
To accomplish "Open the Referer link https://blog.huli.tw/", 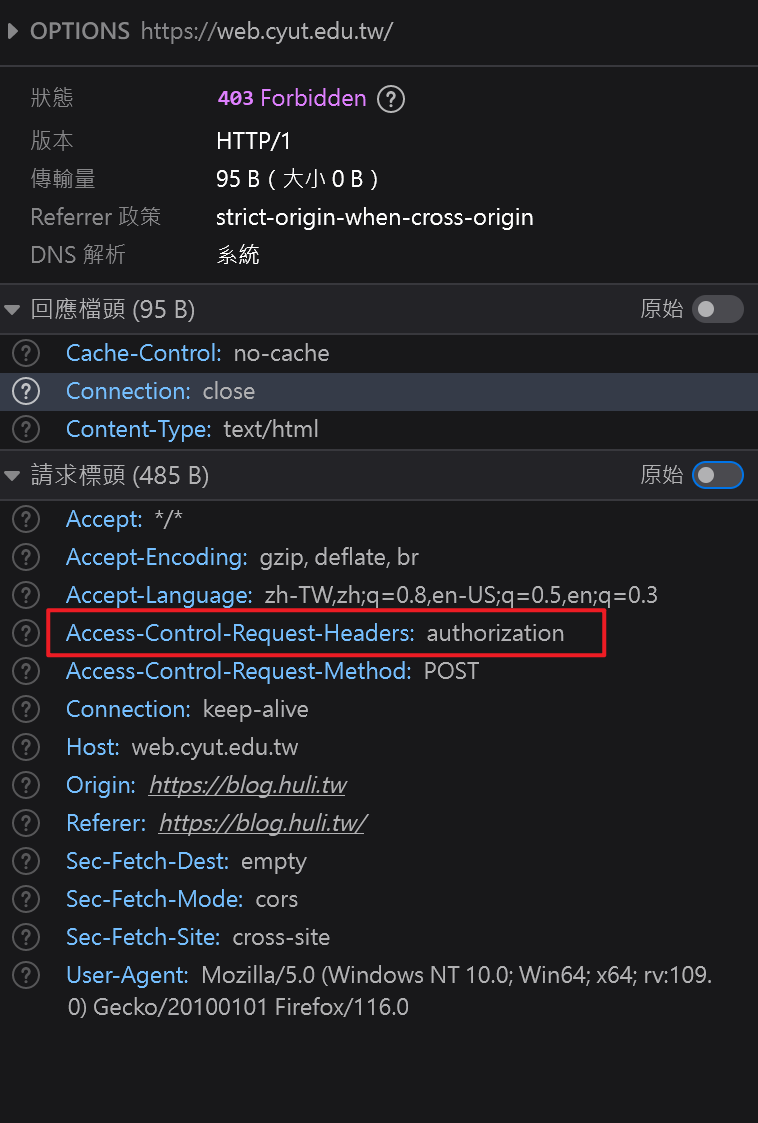I will 262,823.
